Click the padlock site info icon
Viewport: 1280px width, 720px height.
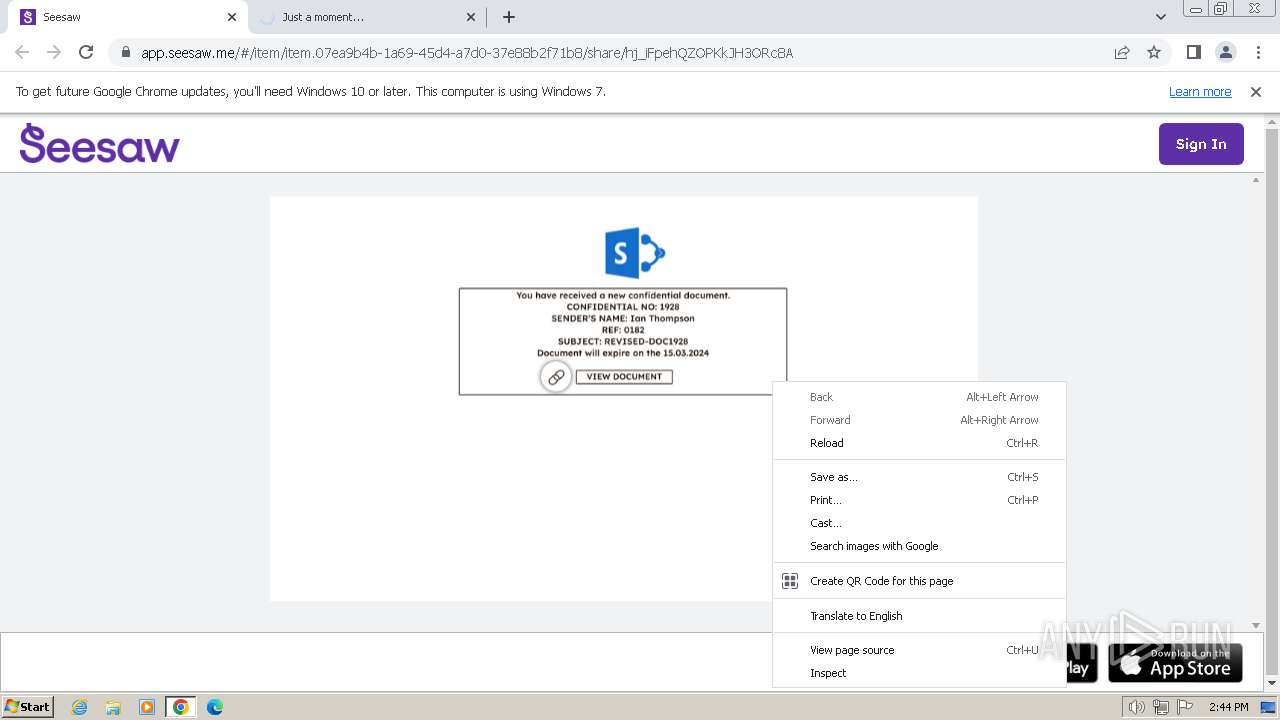tap(125, 53)
